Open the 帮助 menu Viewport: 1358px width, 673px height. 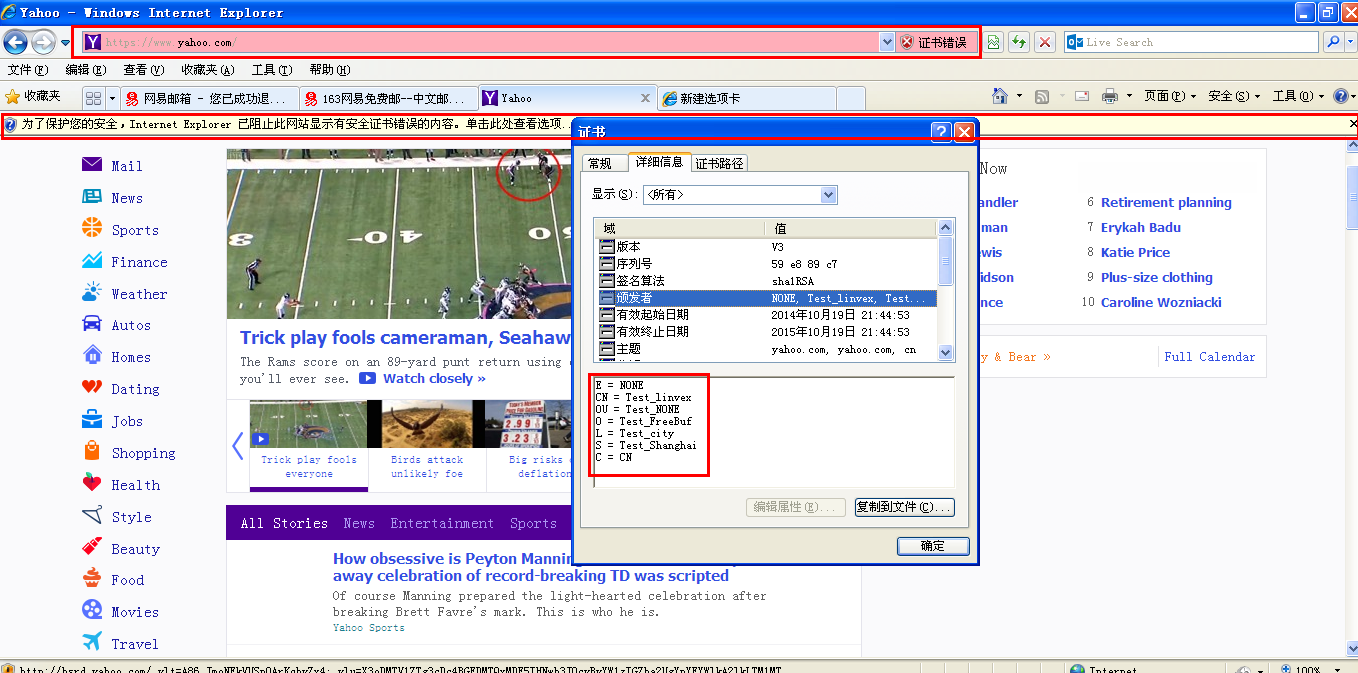330,70
